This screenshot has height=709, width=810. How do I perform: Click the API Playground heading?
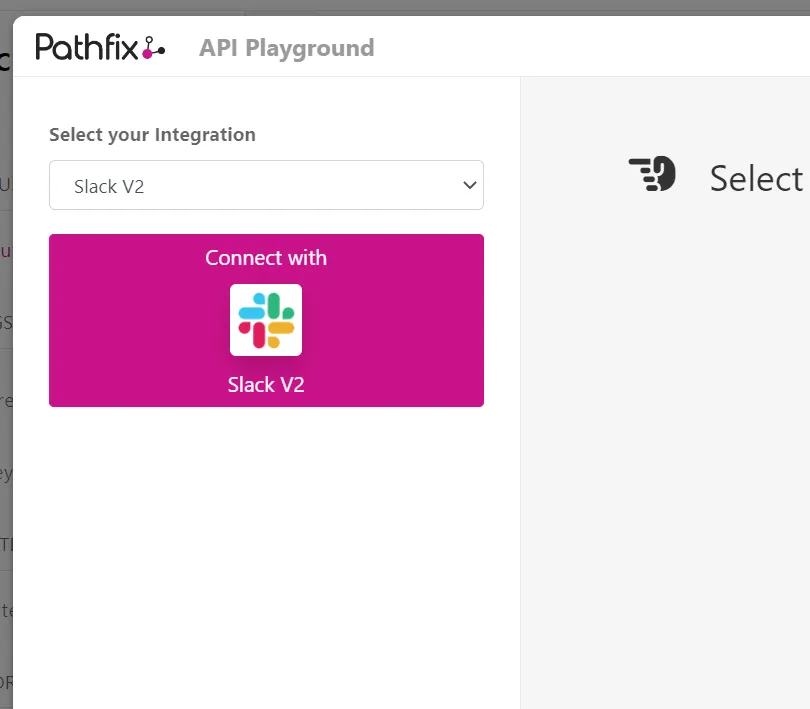pos(287,48)
